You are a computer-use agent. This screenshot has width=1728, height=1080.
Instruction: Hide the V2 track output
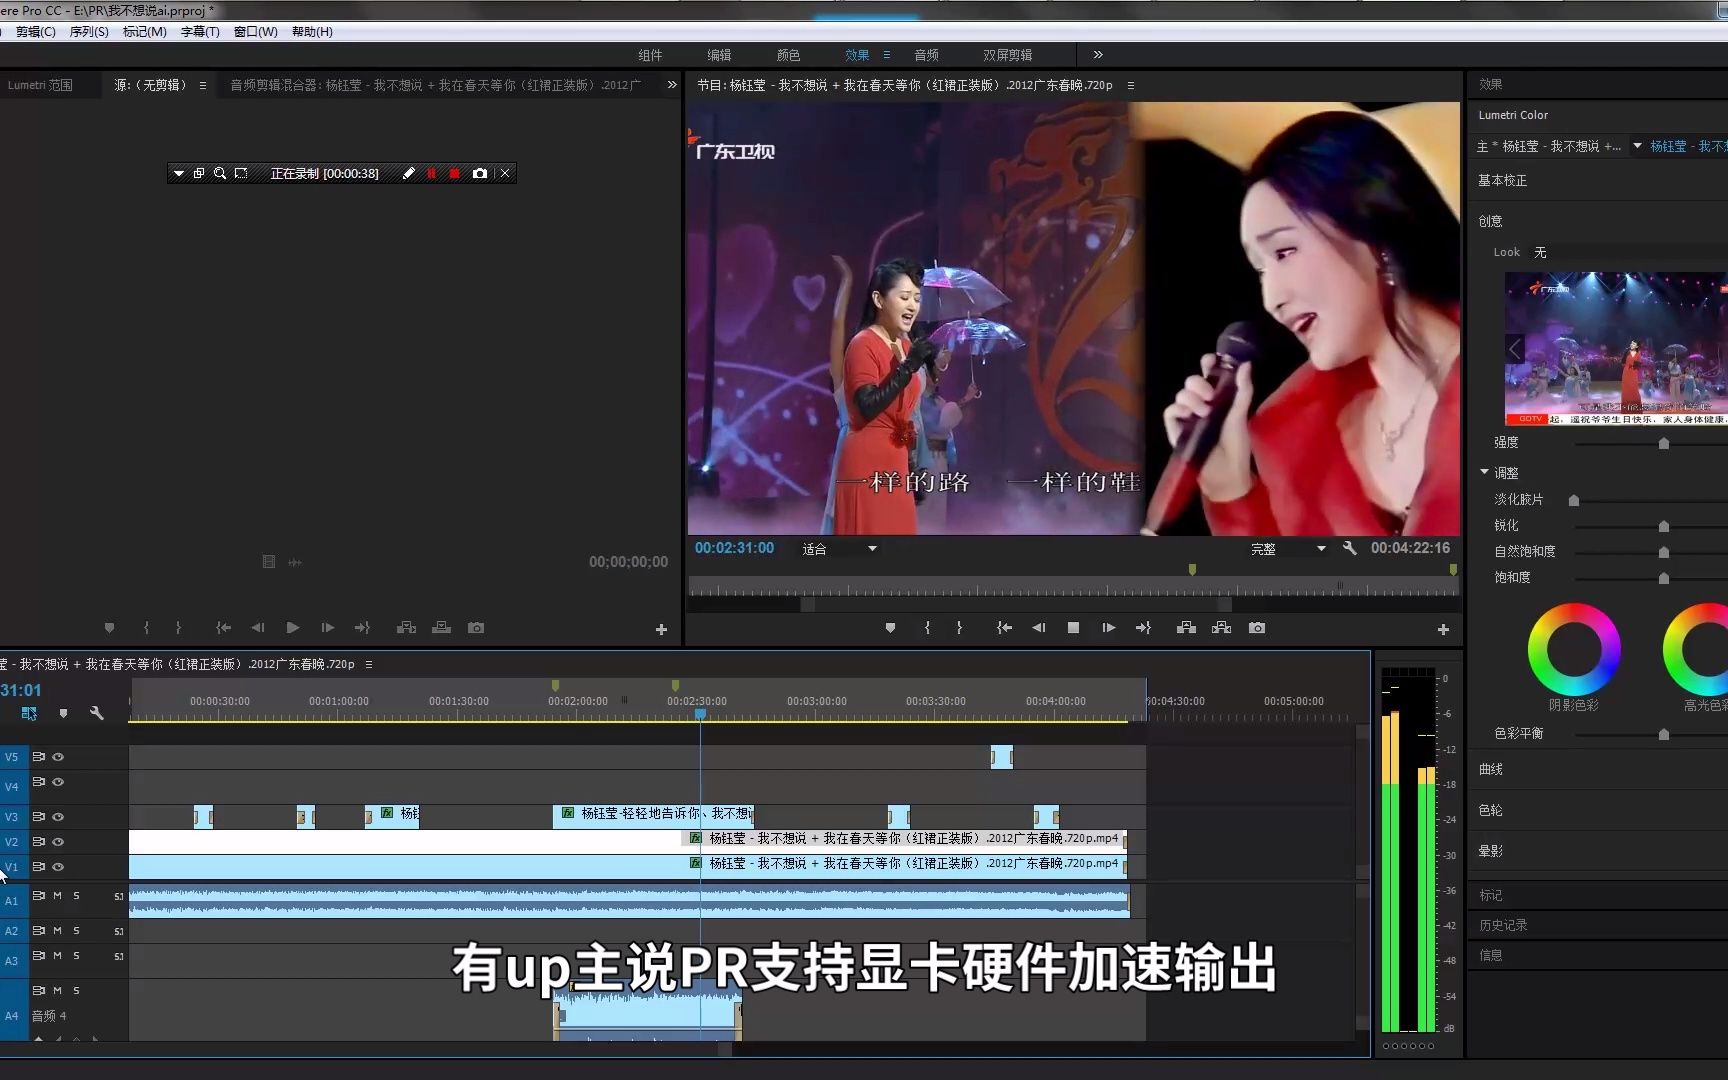[58, 842]
